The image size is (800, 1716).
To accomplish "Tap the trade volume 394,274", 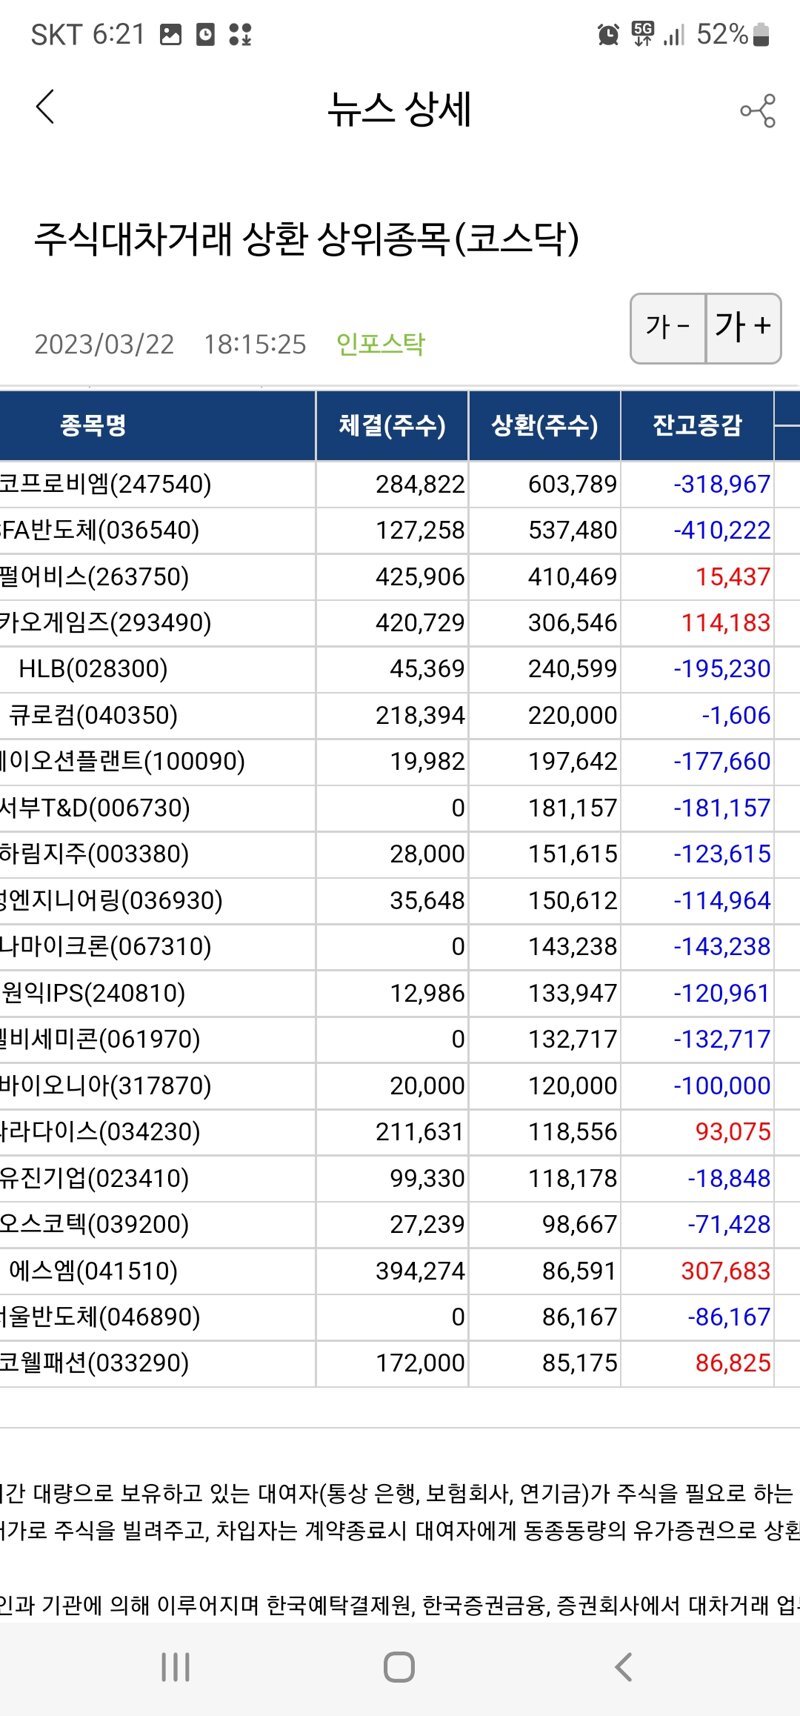I will 421,1272.
